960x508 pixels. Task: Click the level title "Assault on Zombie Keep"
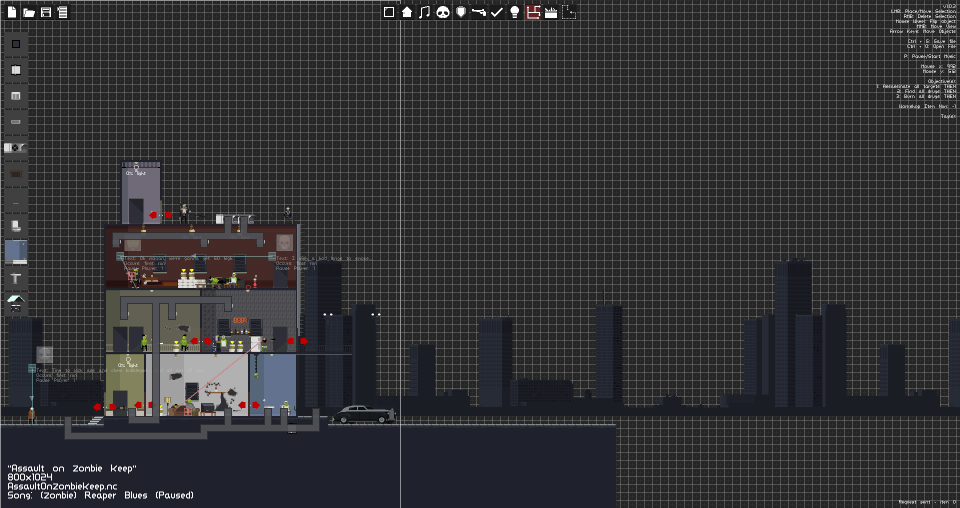coord(72,468)
